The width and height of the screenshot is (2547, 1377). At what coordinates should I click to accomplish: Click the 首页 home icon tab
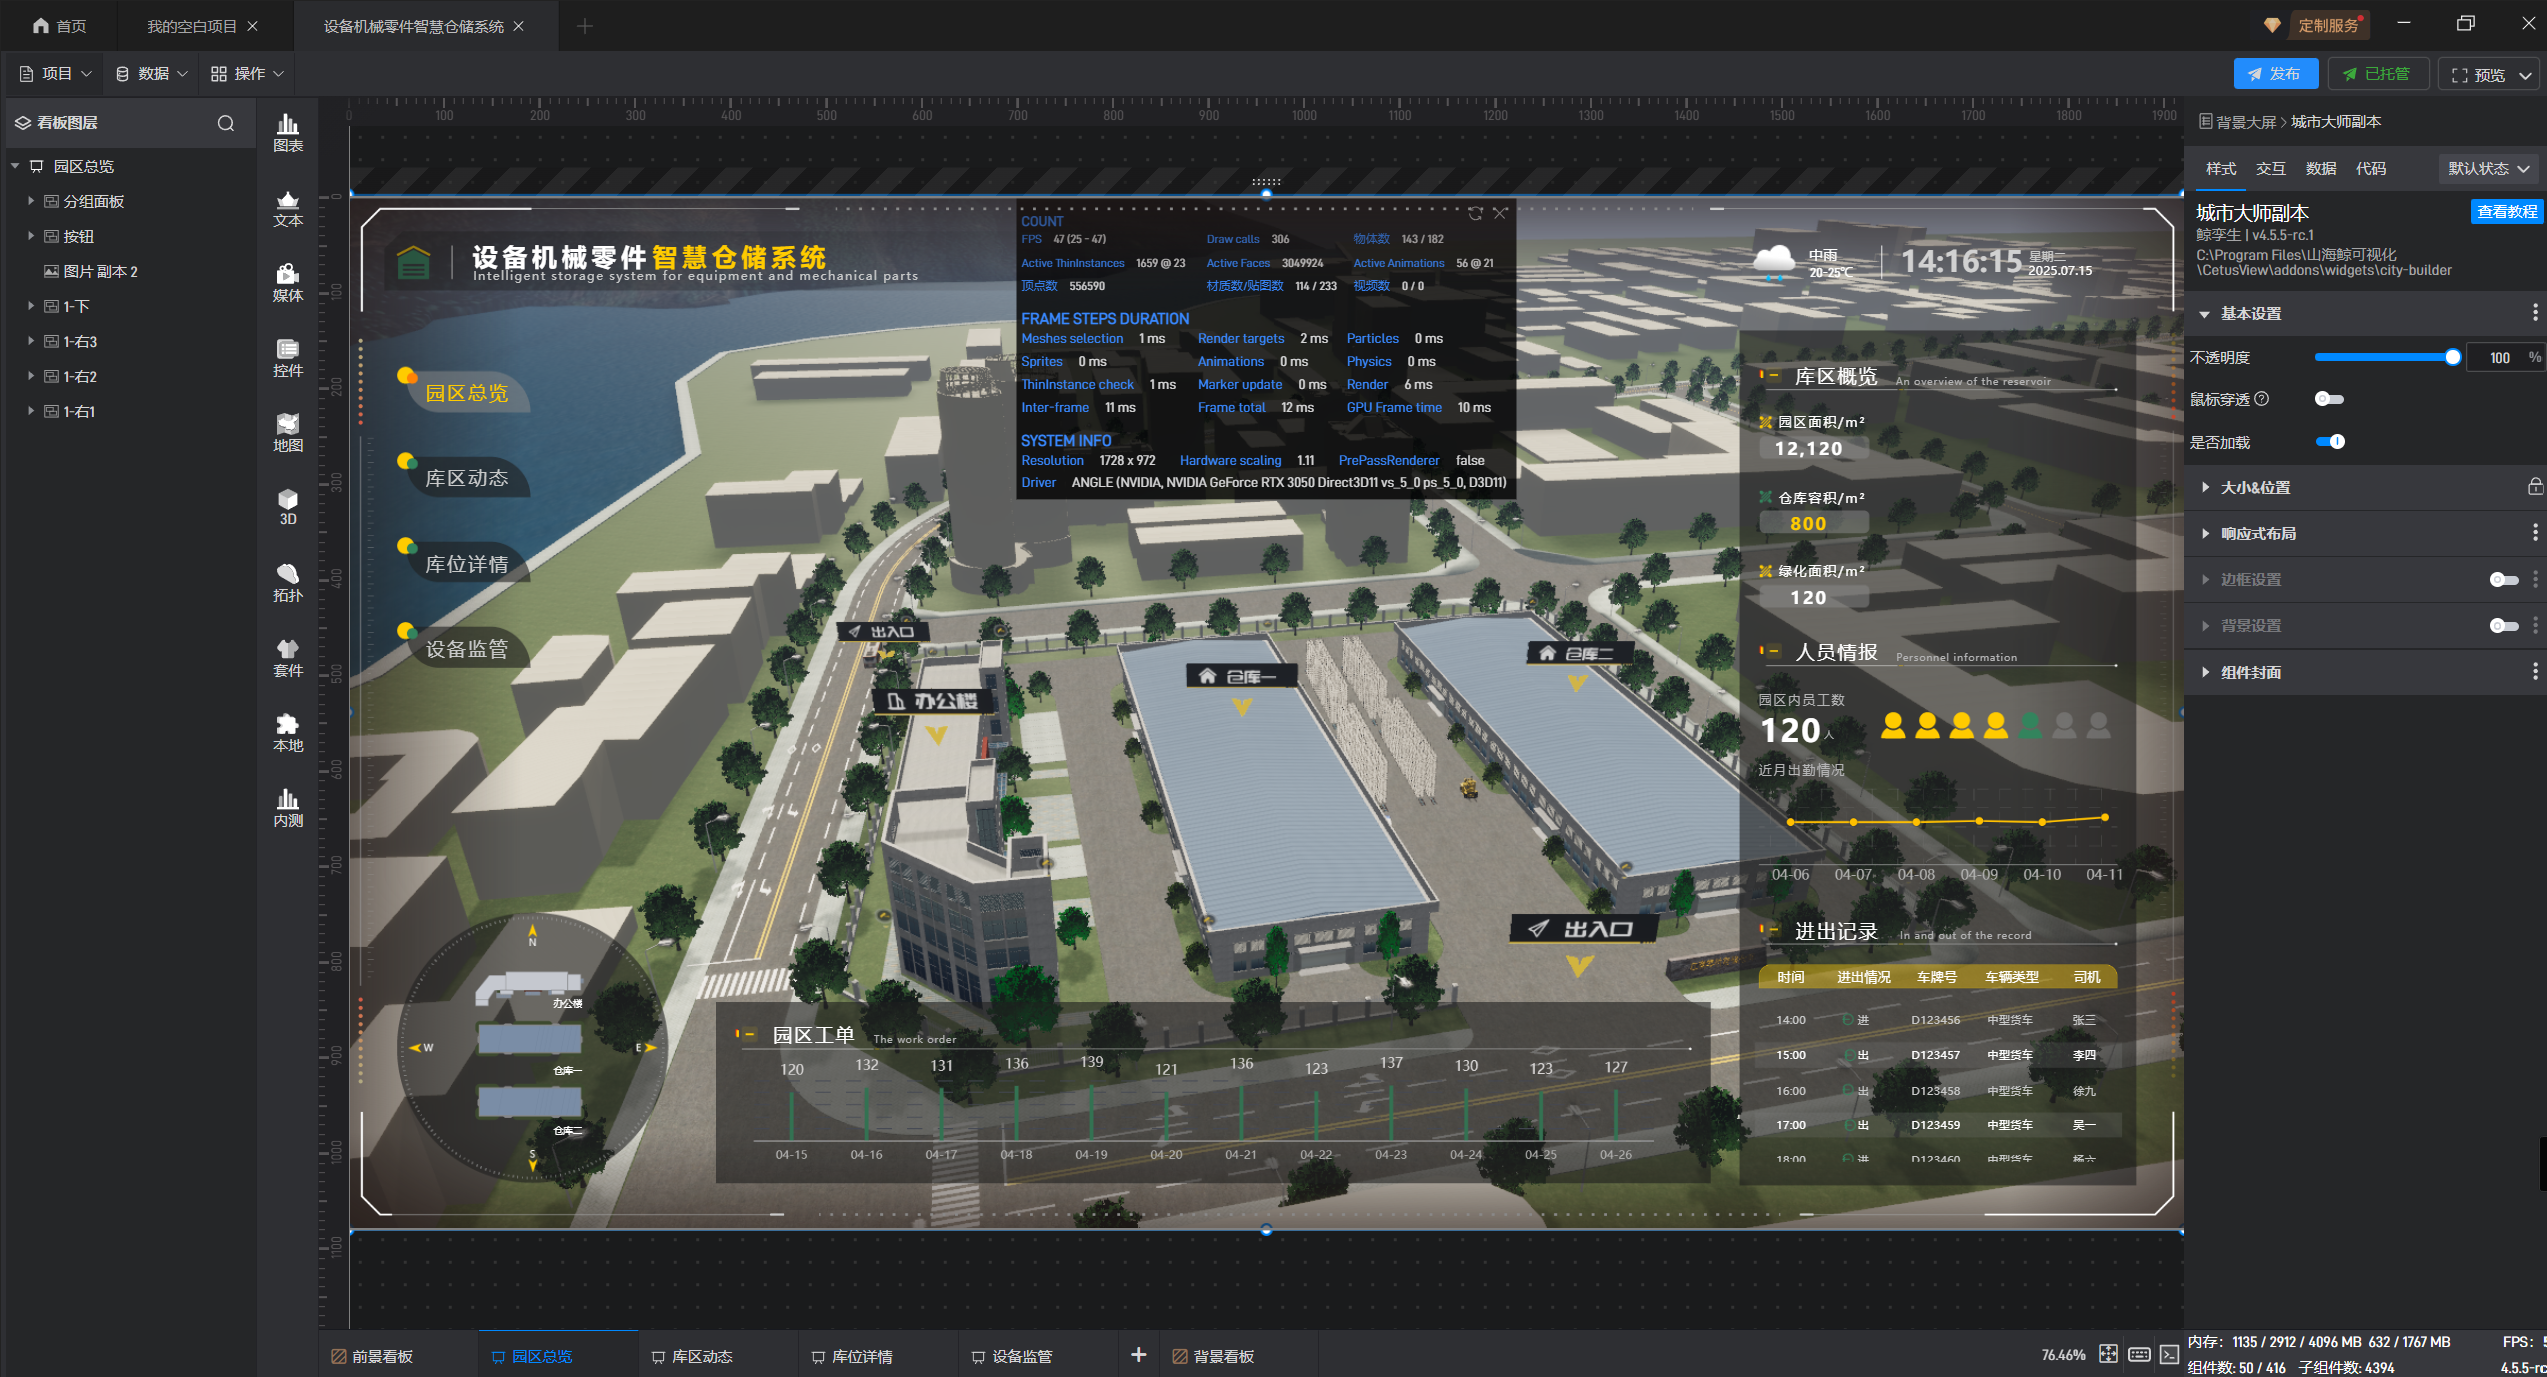[59, 26]
